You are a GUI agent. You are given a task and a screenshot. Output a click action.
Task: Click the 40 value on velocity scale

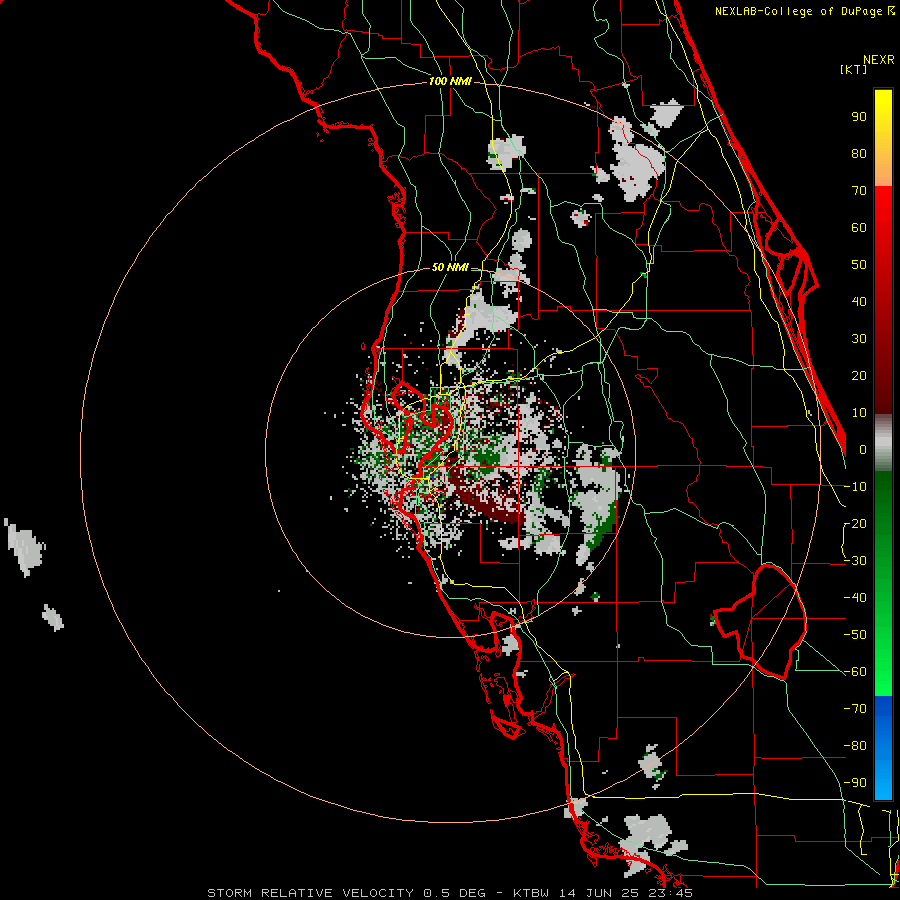pyautogui.click(x=859, y=302)
